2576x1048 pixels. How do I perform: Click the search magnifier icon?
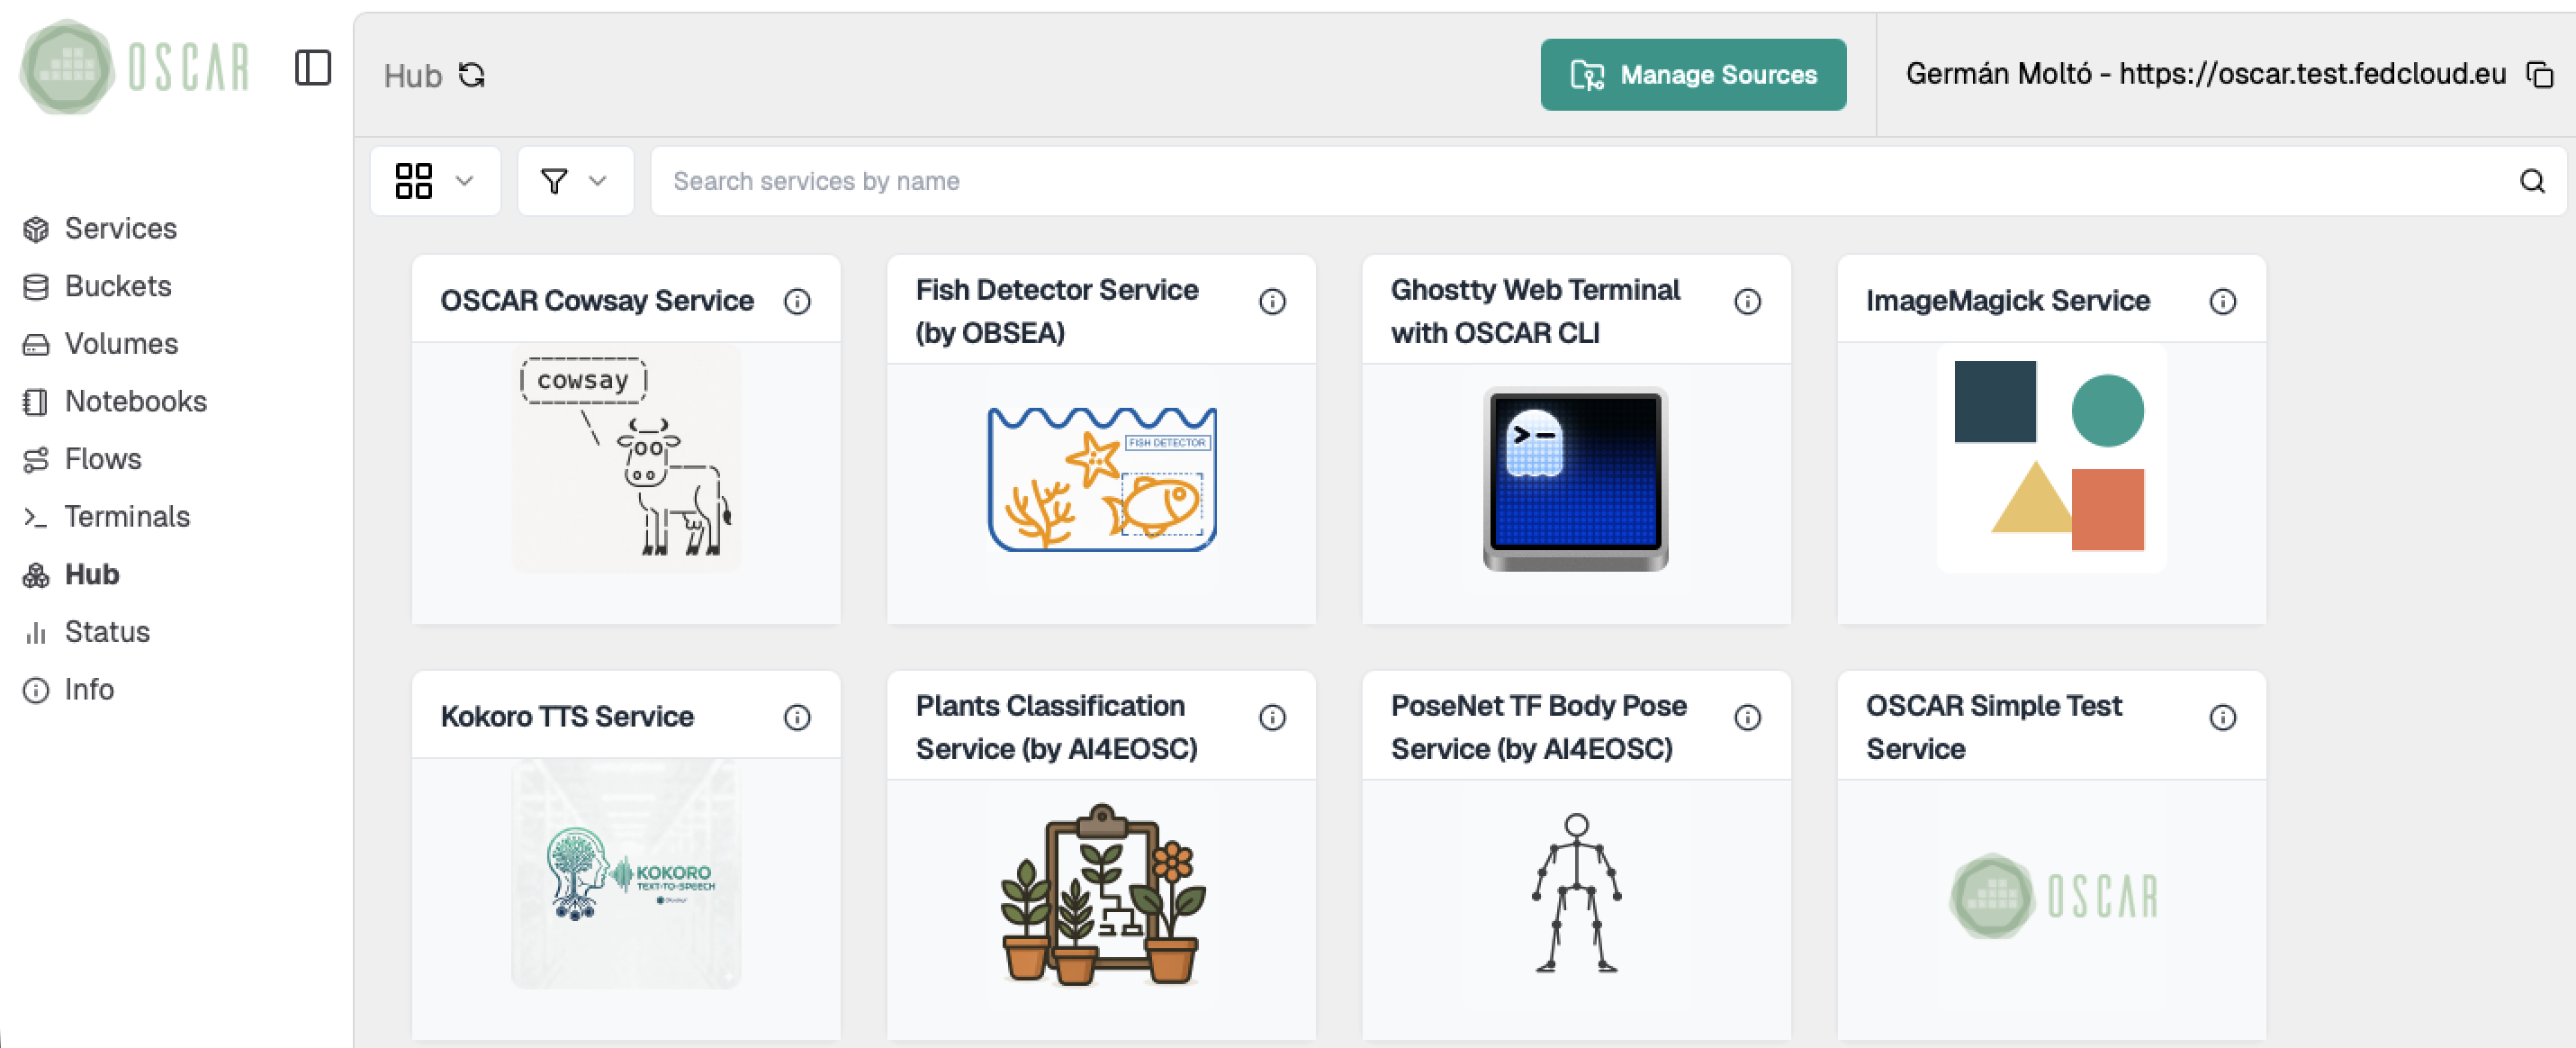[2532, 181]
